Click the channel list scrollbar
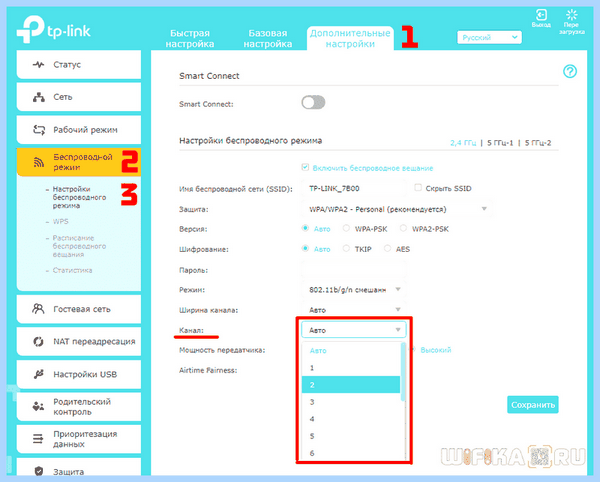This screenshot has height=482, width=600. coord(403,372)
